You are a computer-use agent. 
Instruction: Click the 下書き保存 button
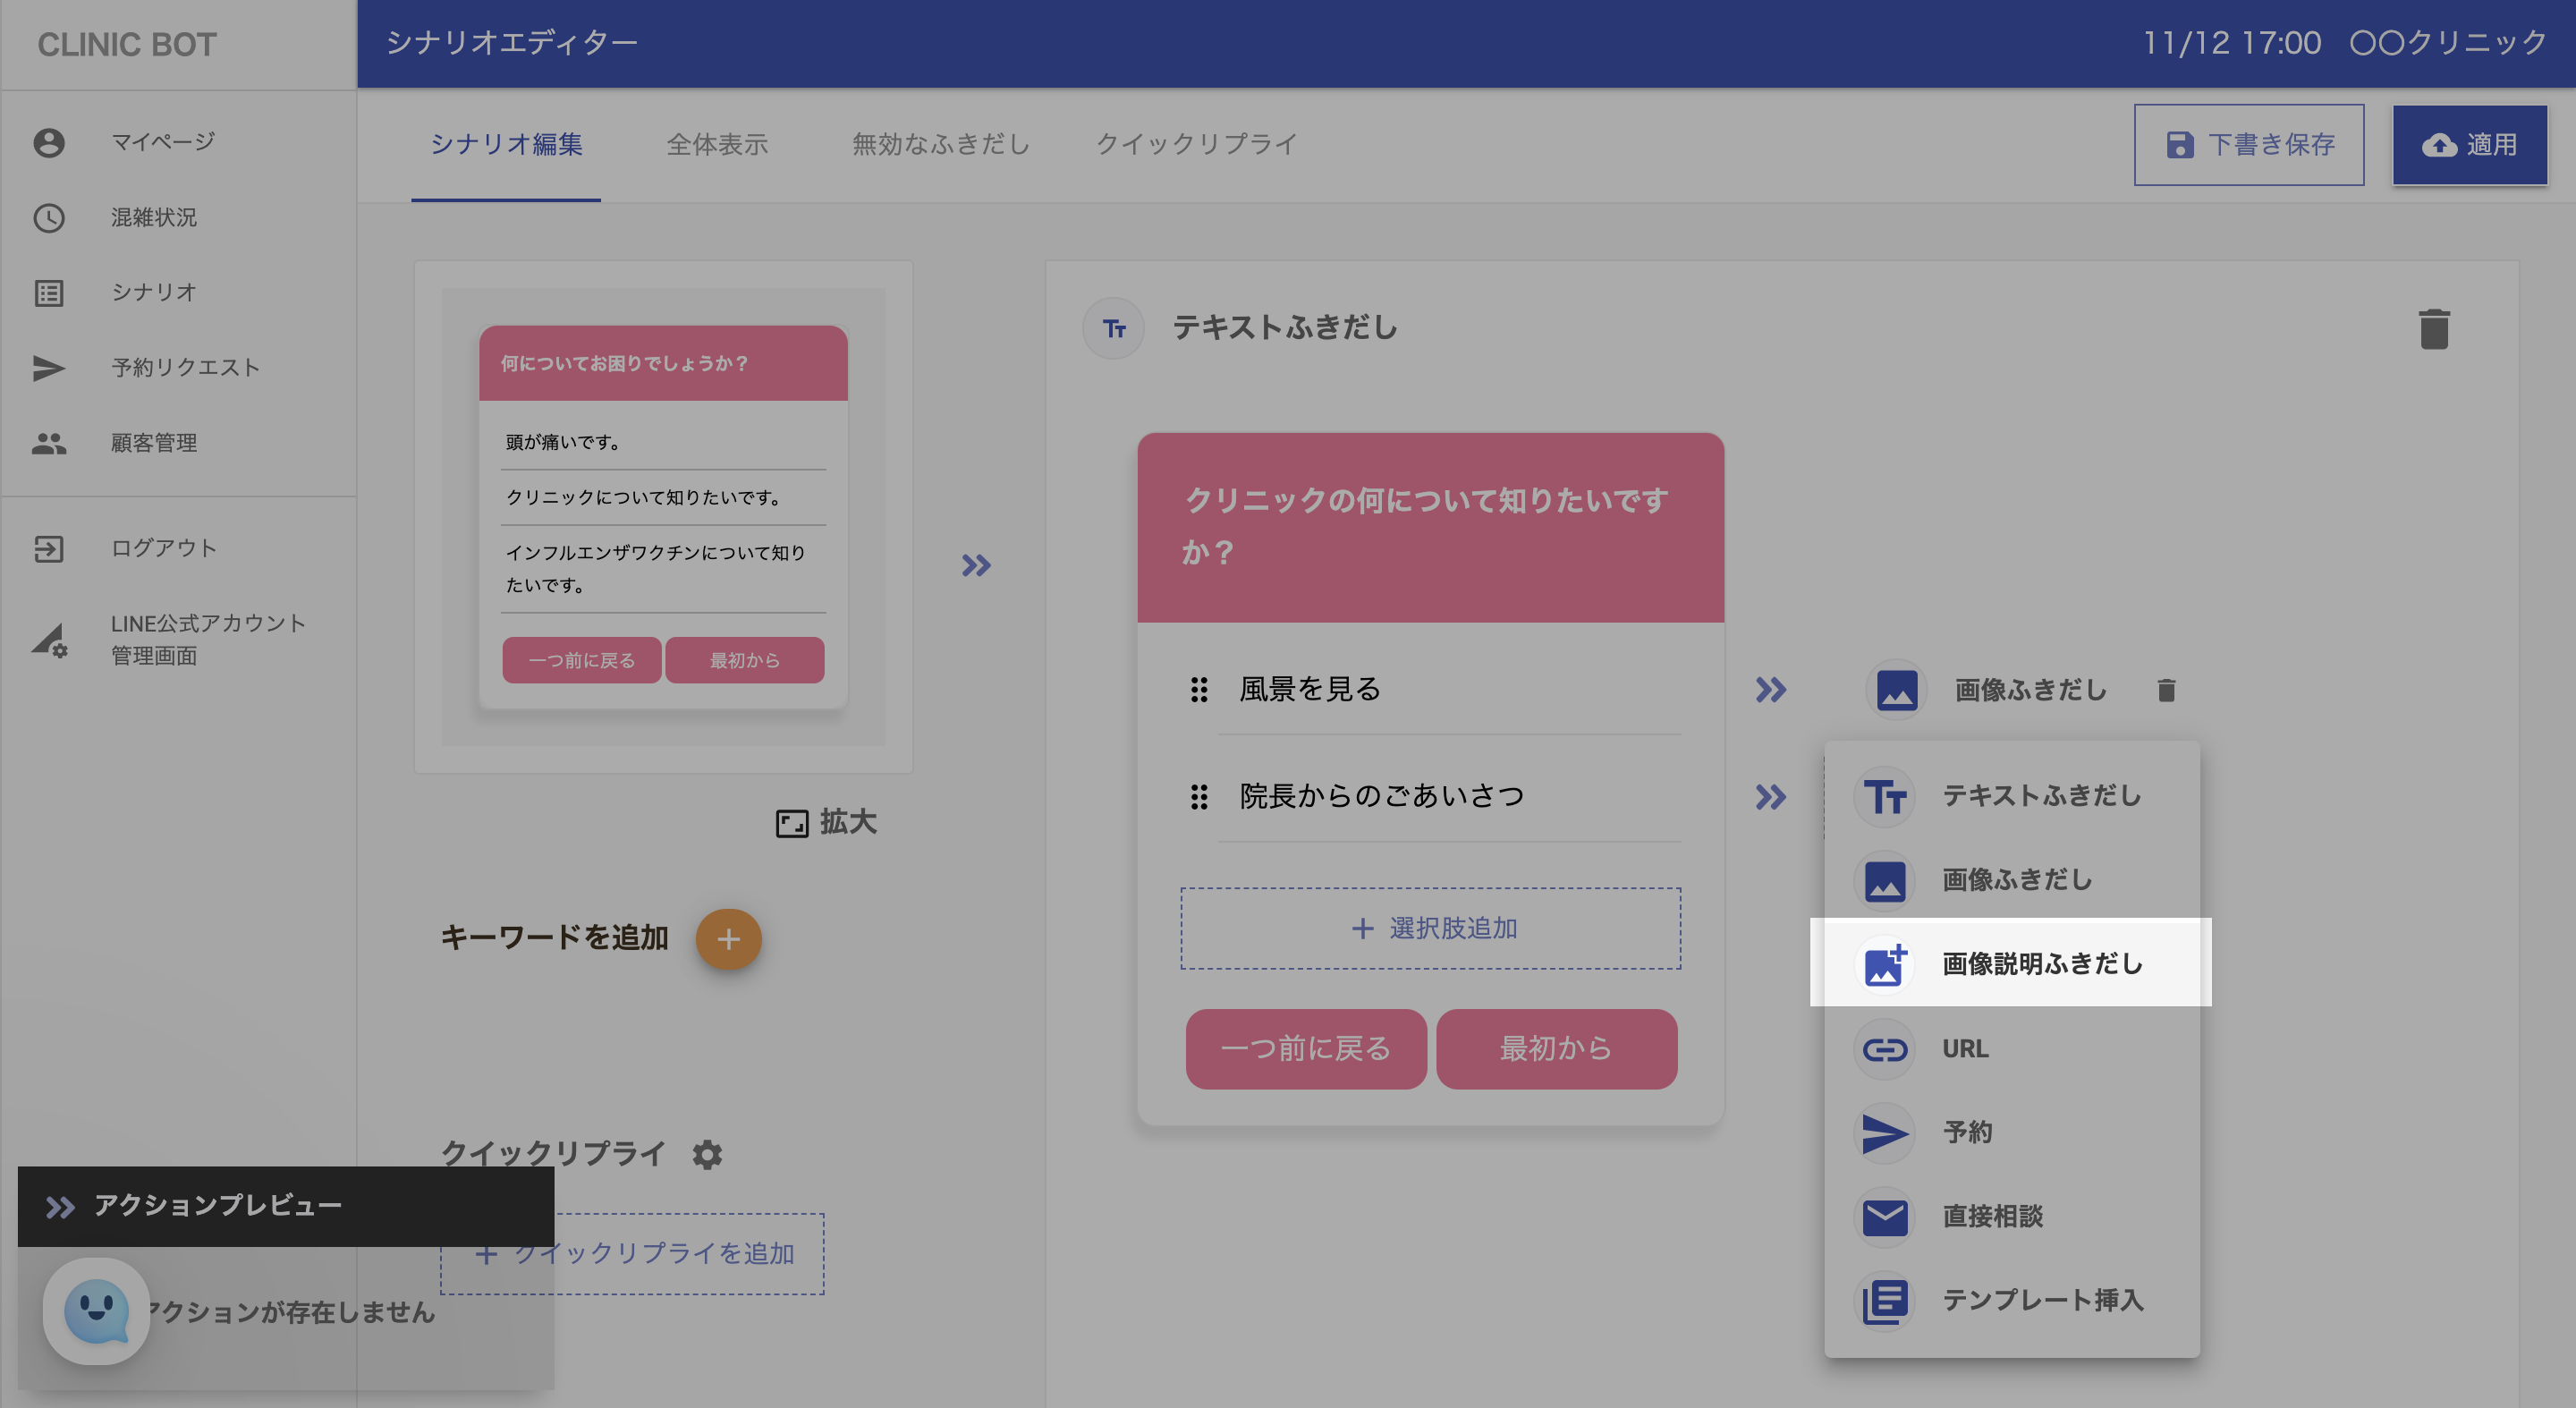pyautogui.click(x=2248, y=145)
